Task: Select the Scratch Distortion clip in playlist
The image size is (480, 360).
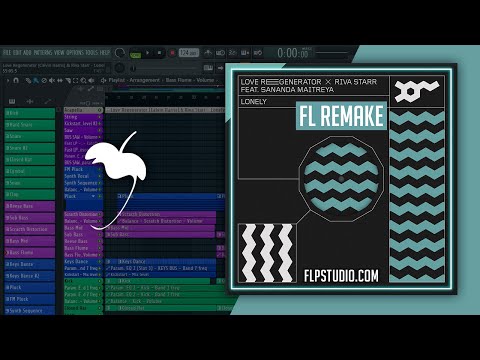Action: (167, 214)
